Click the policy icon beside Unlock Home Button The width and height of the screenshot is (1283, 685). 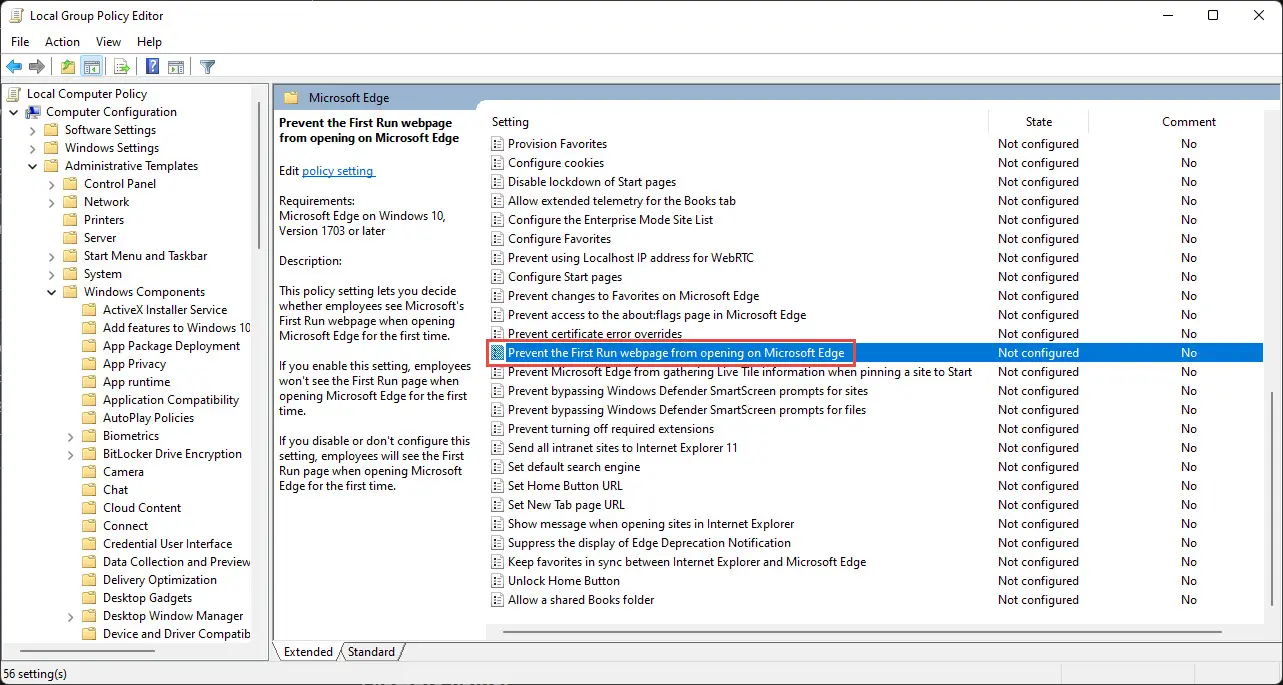pos(497,581)
